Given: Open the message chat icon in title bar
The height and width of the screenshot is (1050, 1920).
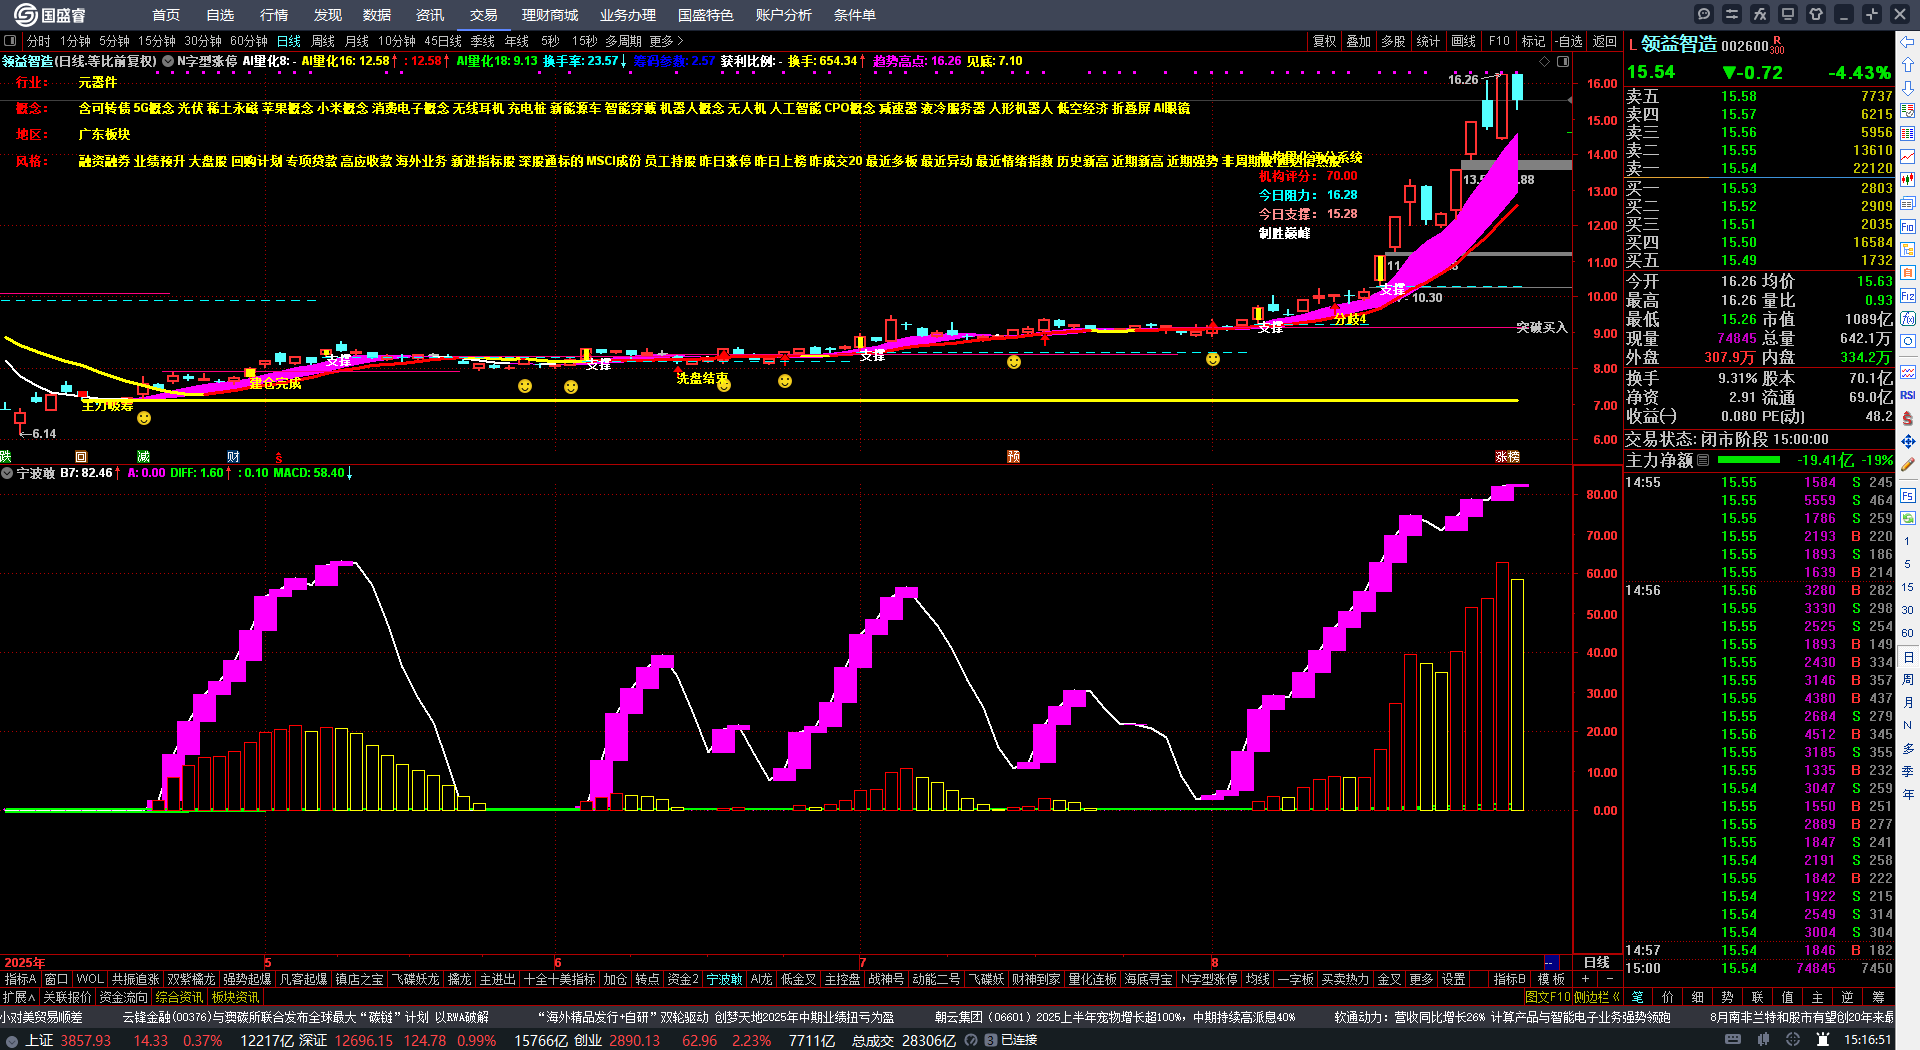Looking at the screenshot, I should [x=1704, y=14].
